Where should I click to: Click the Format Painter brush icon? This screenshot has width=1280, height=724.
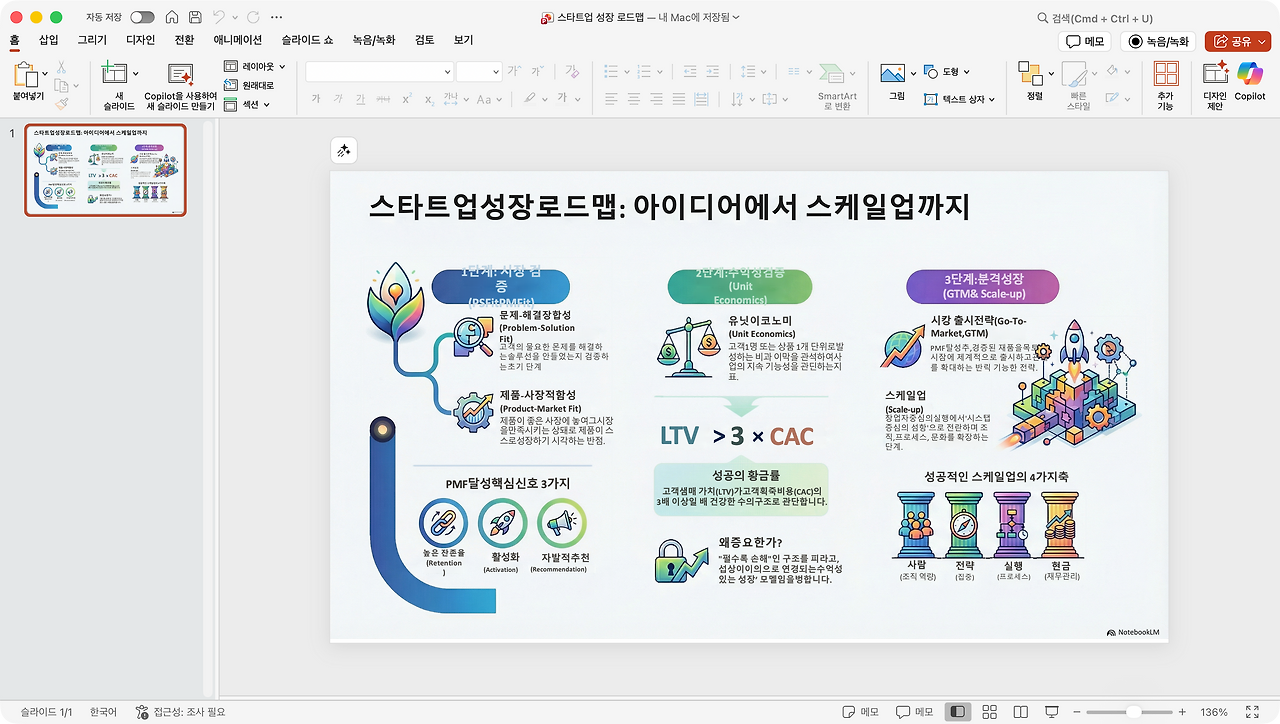point(61,103)
